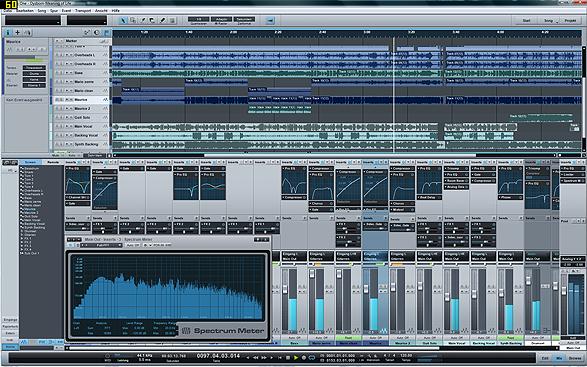
Task: Click the Edit button in the bottom right
Action: pyautogui.click(x=545, y=358)
